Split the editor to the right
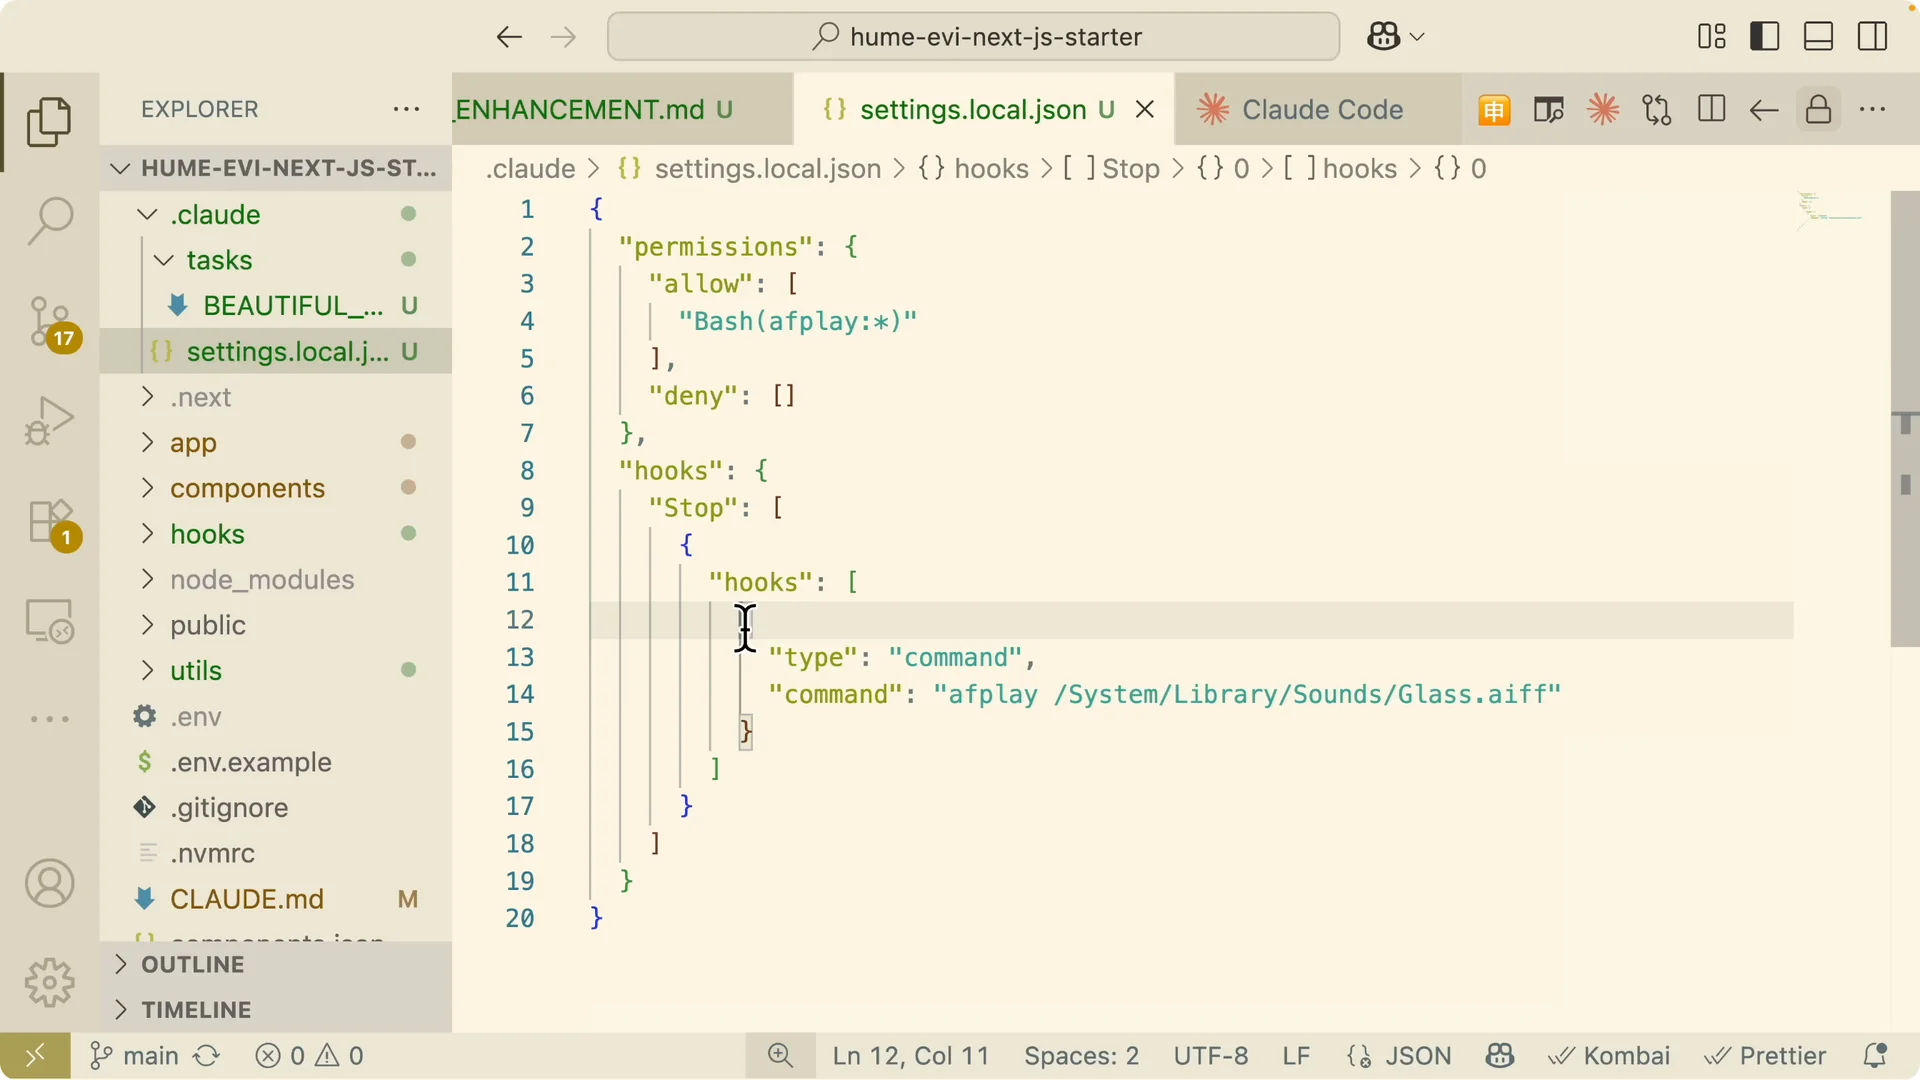Viewport: 1920px width, 1080px height. (x=1711, y=110)
